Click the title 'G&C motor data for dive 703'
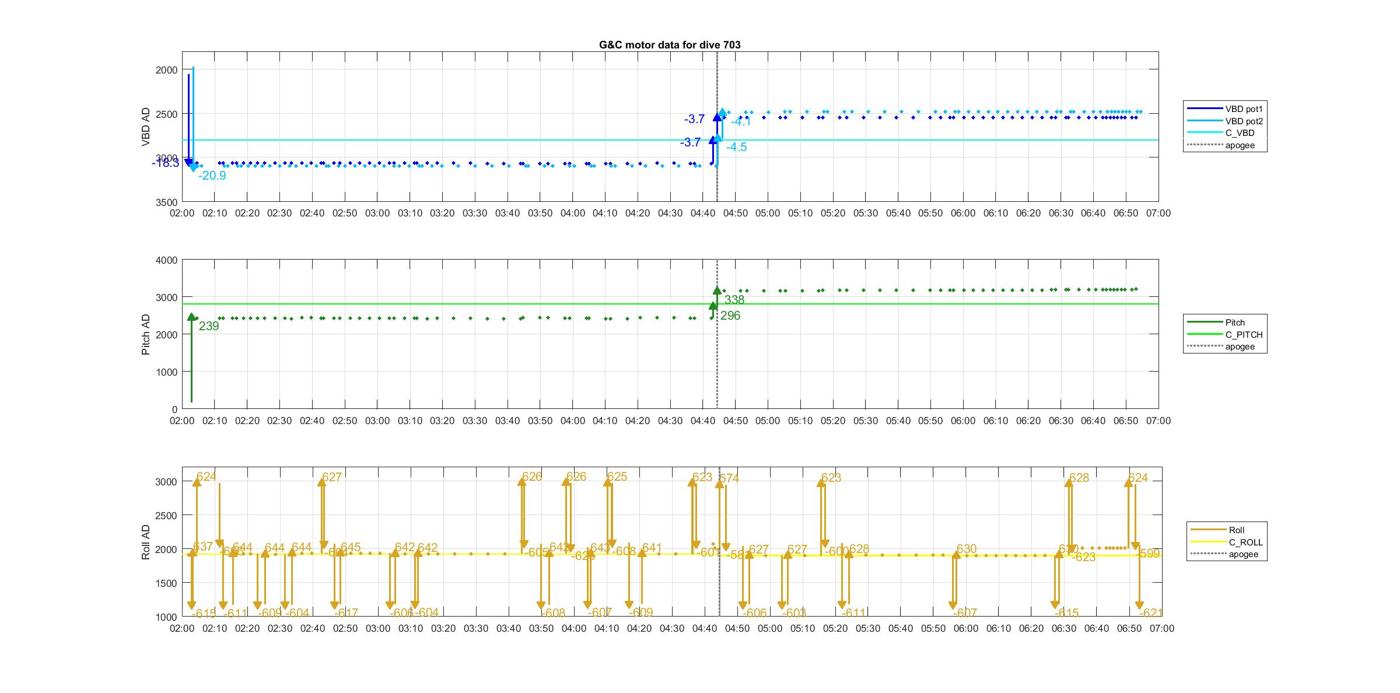The image size is (1400, 693). (670, 45)
